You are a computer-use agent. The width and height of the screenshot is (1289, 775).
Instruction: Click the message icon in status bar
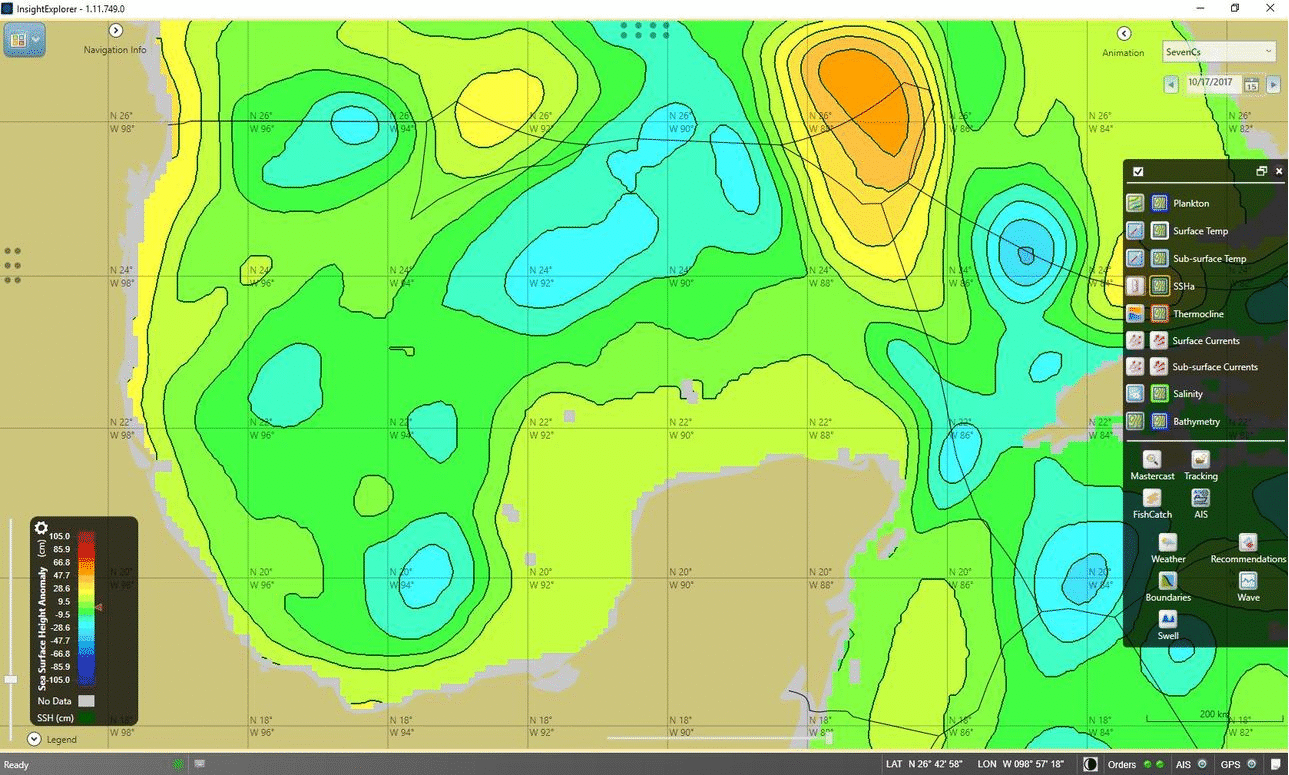point(200,764)
